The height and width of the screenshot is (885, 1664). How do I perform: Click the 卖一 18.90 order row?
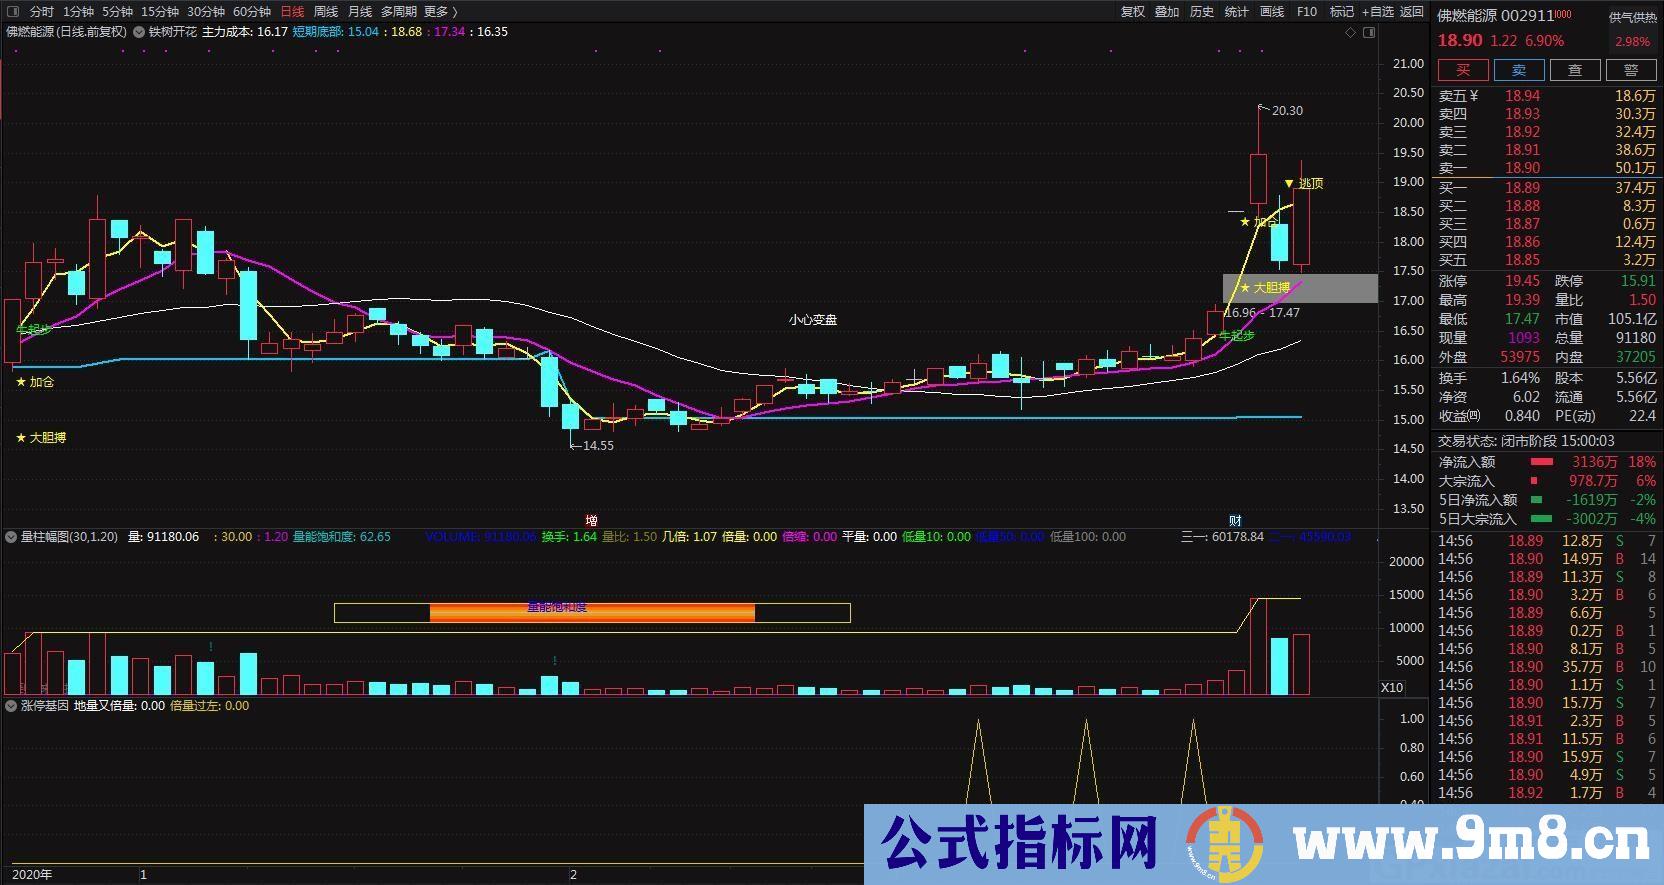1548,168
